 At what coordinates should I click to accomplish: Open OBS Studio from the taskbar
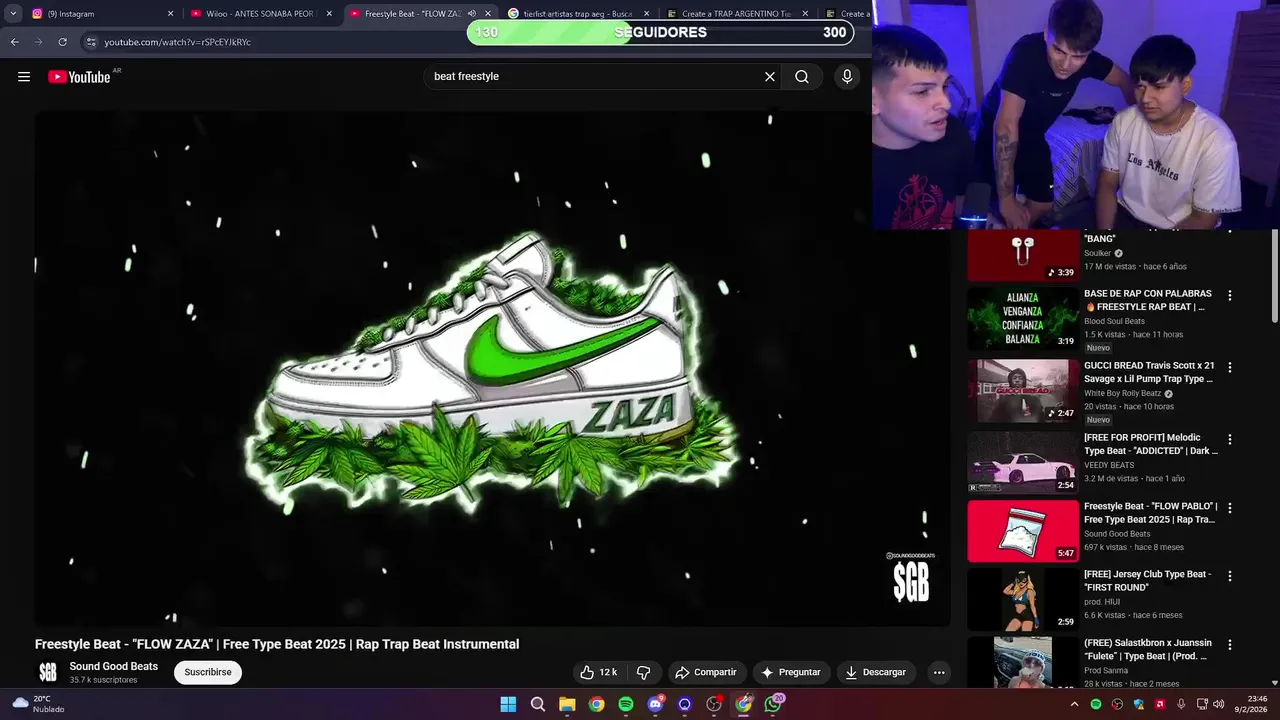714,704
